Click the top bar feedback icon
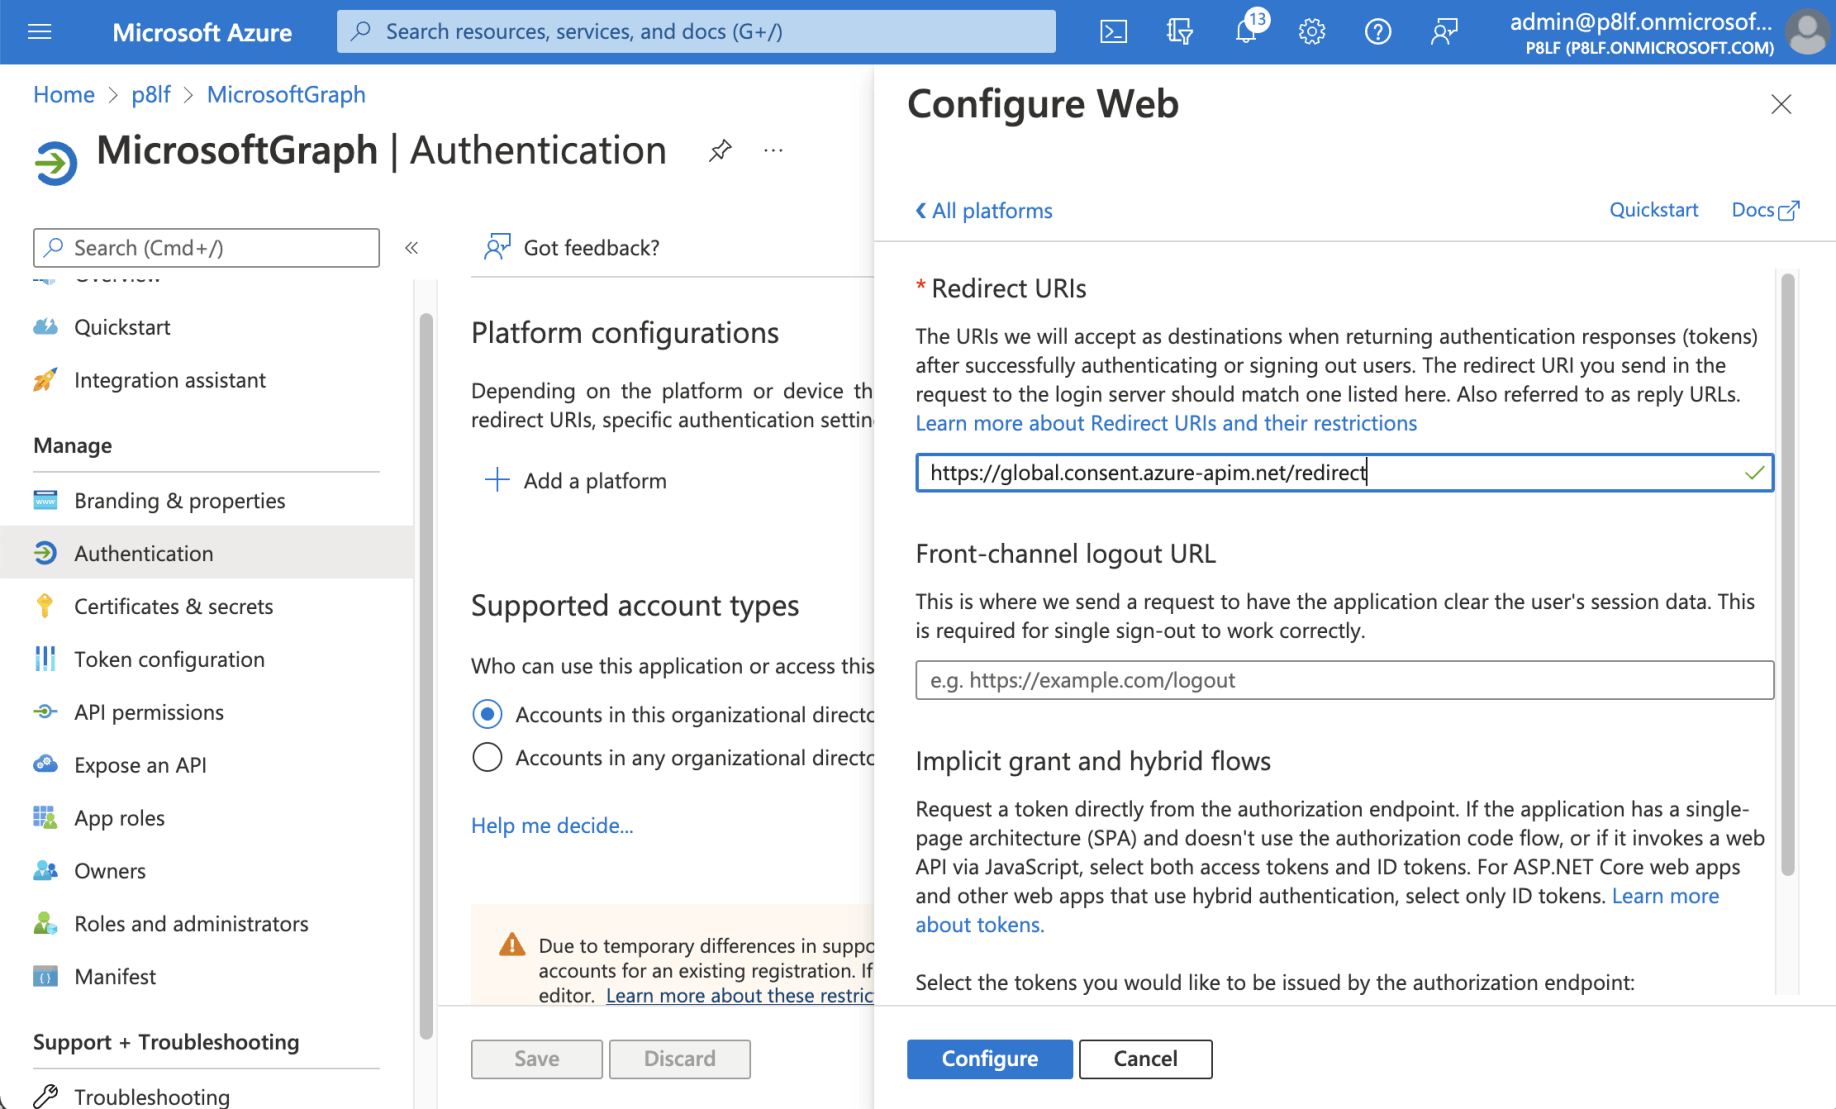 (x=1444, y=32)
